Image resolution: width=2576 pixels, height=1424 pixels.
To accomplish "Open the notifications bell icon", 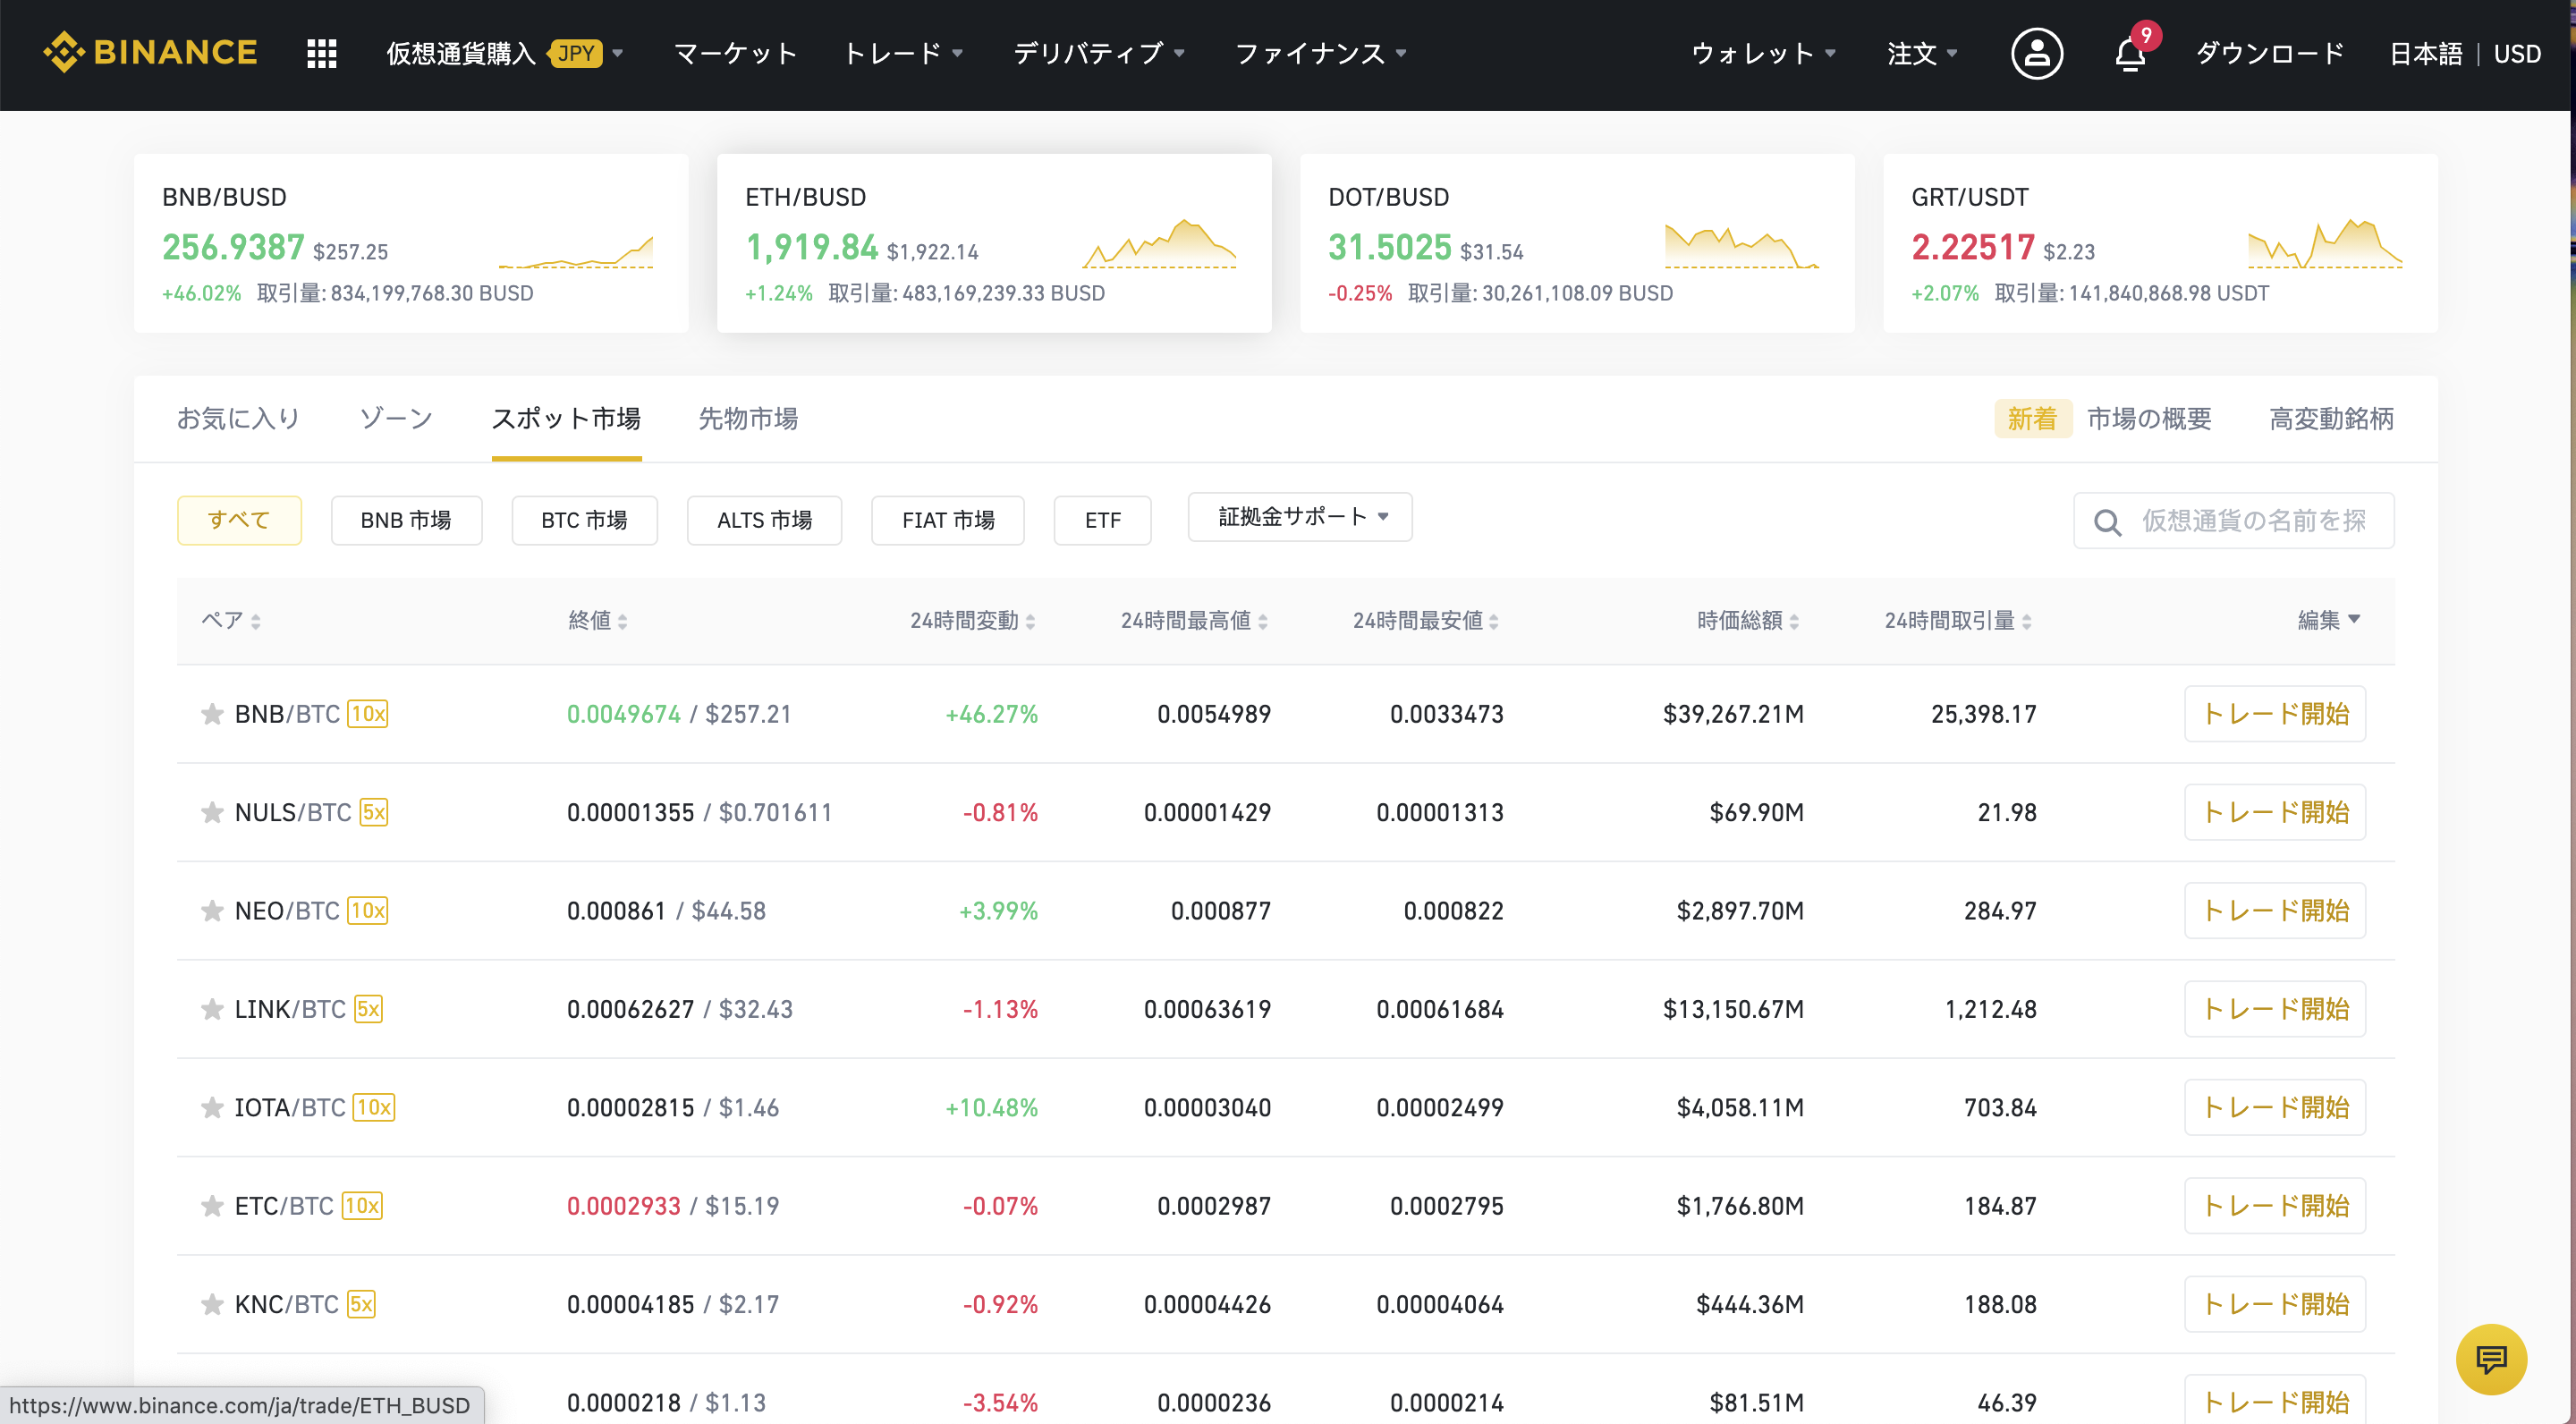I will click(x=2130, y=54).
